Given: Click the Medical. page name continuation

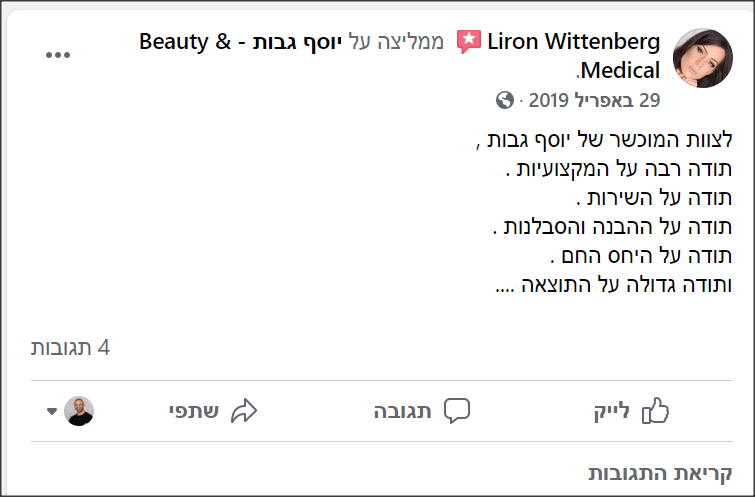Looking at the screenshot, I should coord(618,71).
